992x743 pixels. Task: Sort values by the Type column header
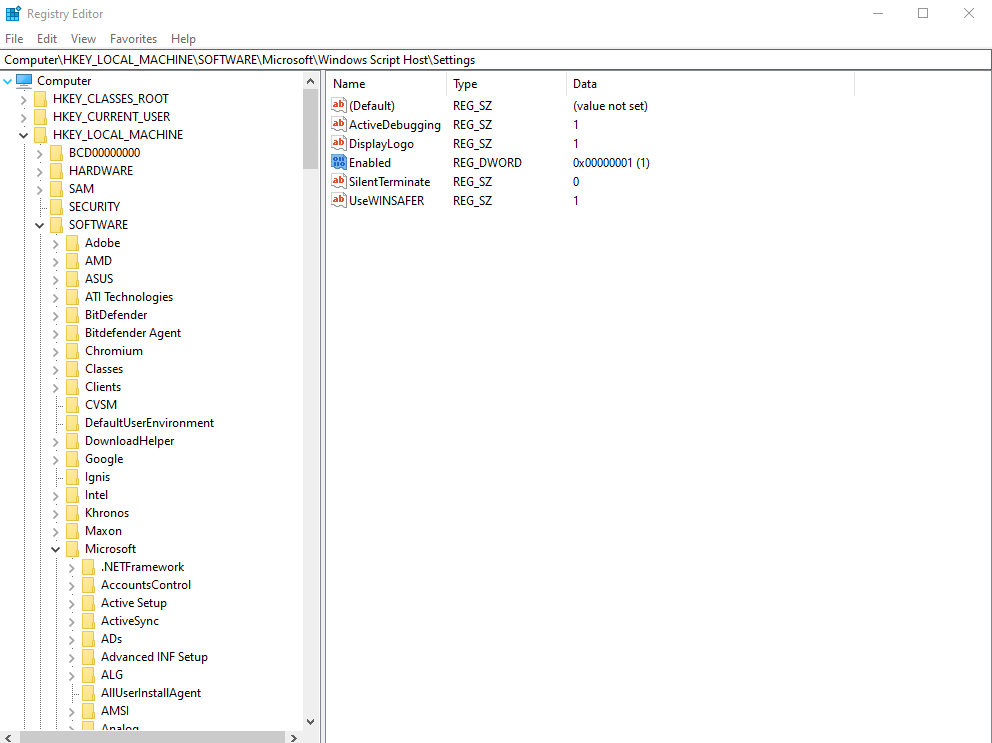[506, 84]
